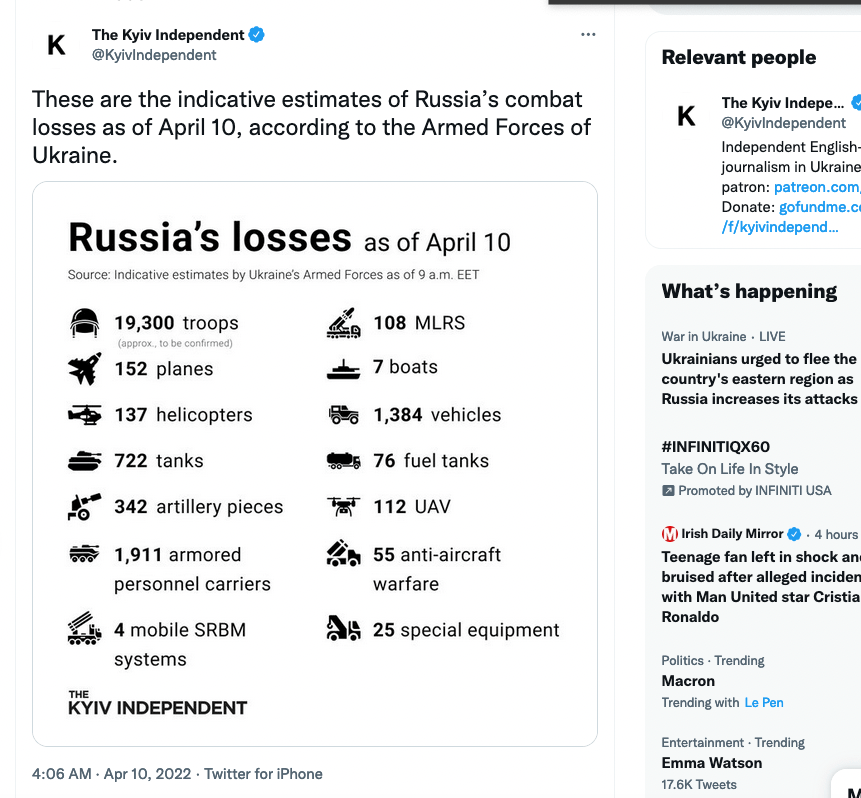861x798 pixels.
Task: Open the Emma Watson trending topic
Action: pyautogui.click(x=711, y=763)
